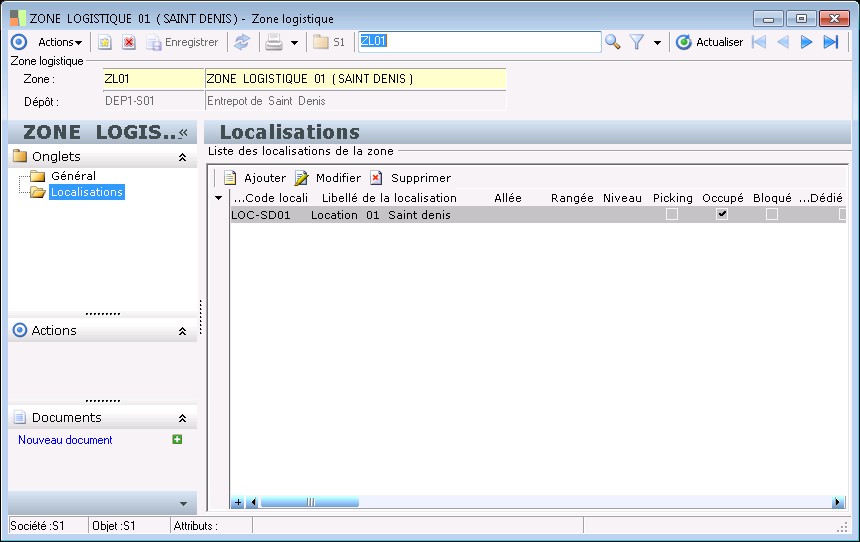Click the print icon in toolbar
This screenshot has width=860, height=542.
(x=273, y=42)
